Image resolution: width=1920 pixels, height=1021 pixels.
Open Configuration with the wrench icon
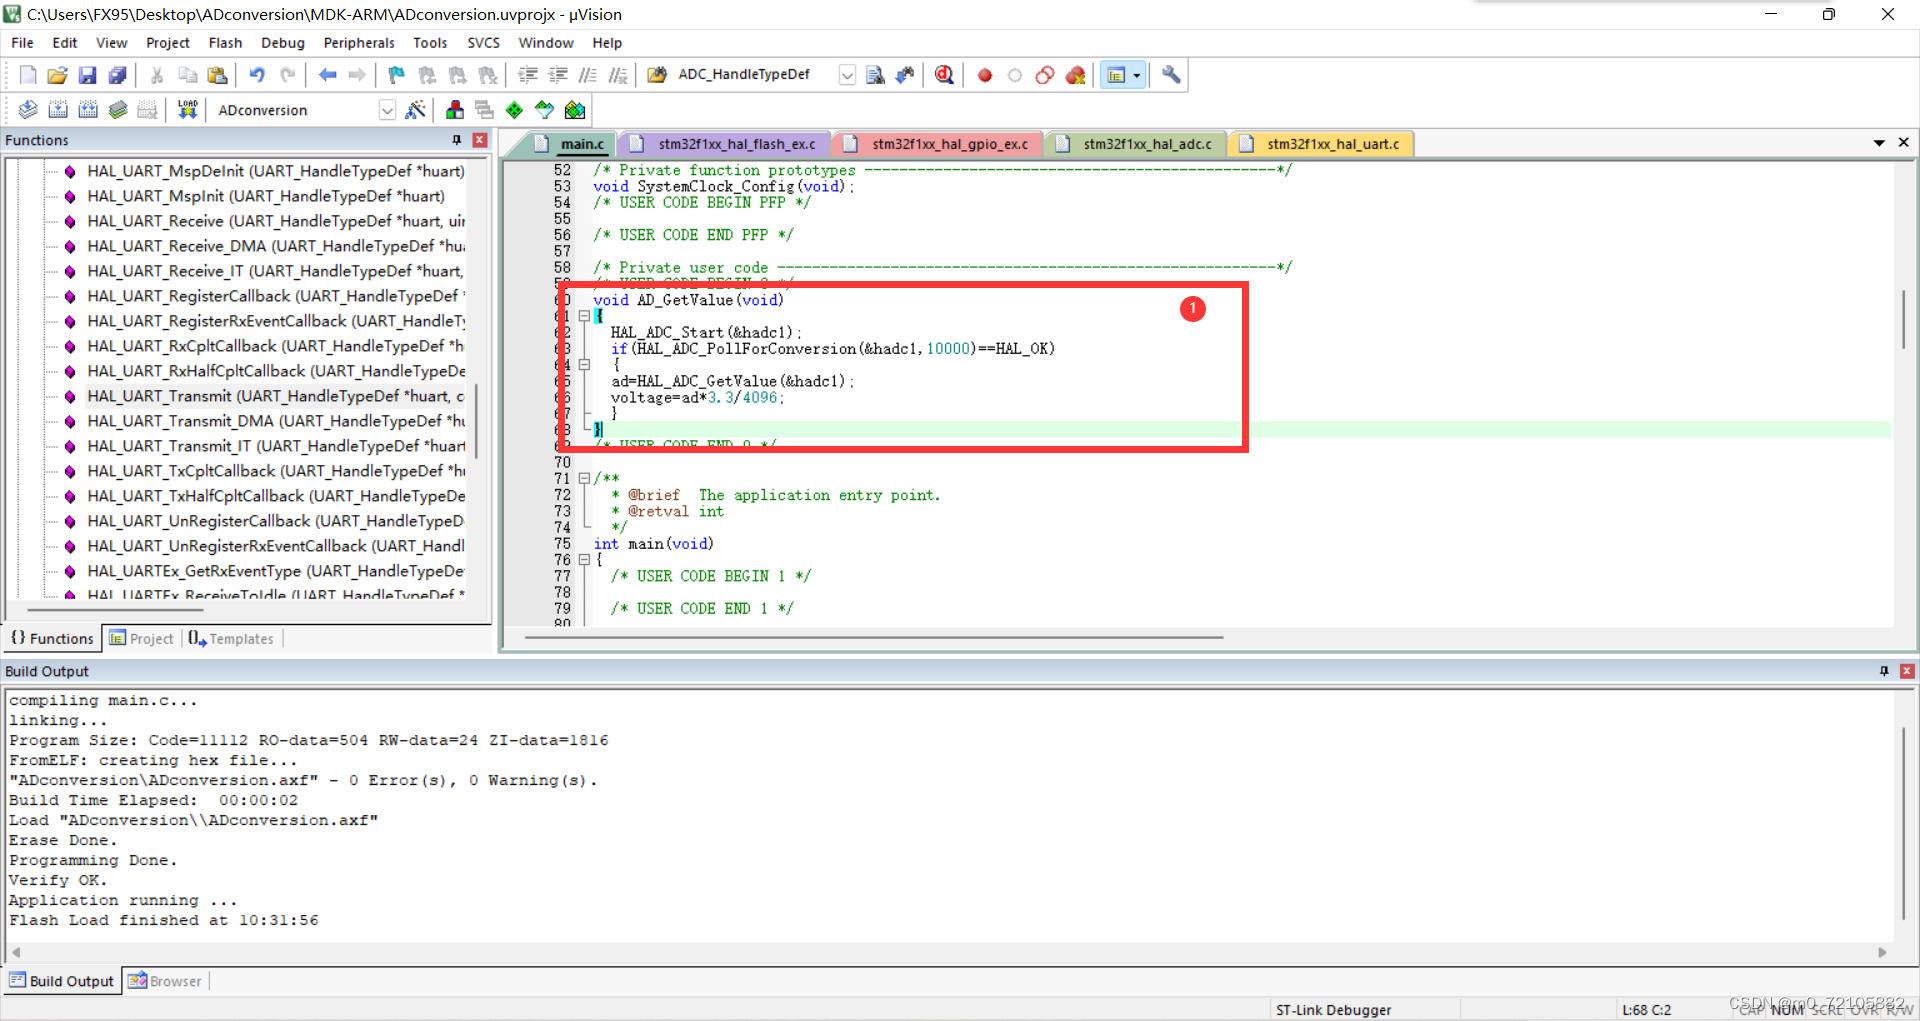(x=1170, y=75)
